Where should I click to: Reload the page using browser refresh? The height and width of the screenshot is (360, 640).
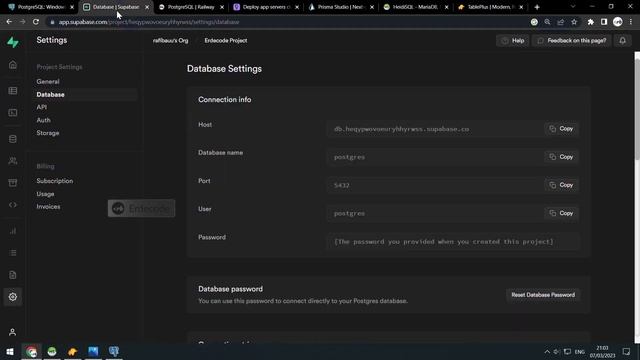coord(36,22)
